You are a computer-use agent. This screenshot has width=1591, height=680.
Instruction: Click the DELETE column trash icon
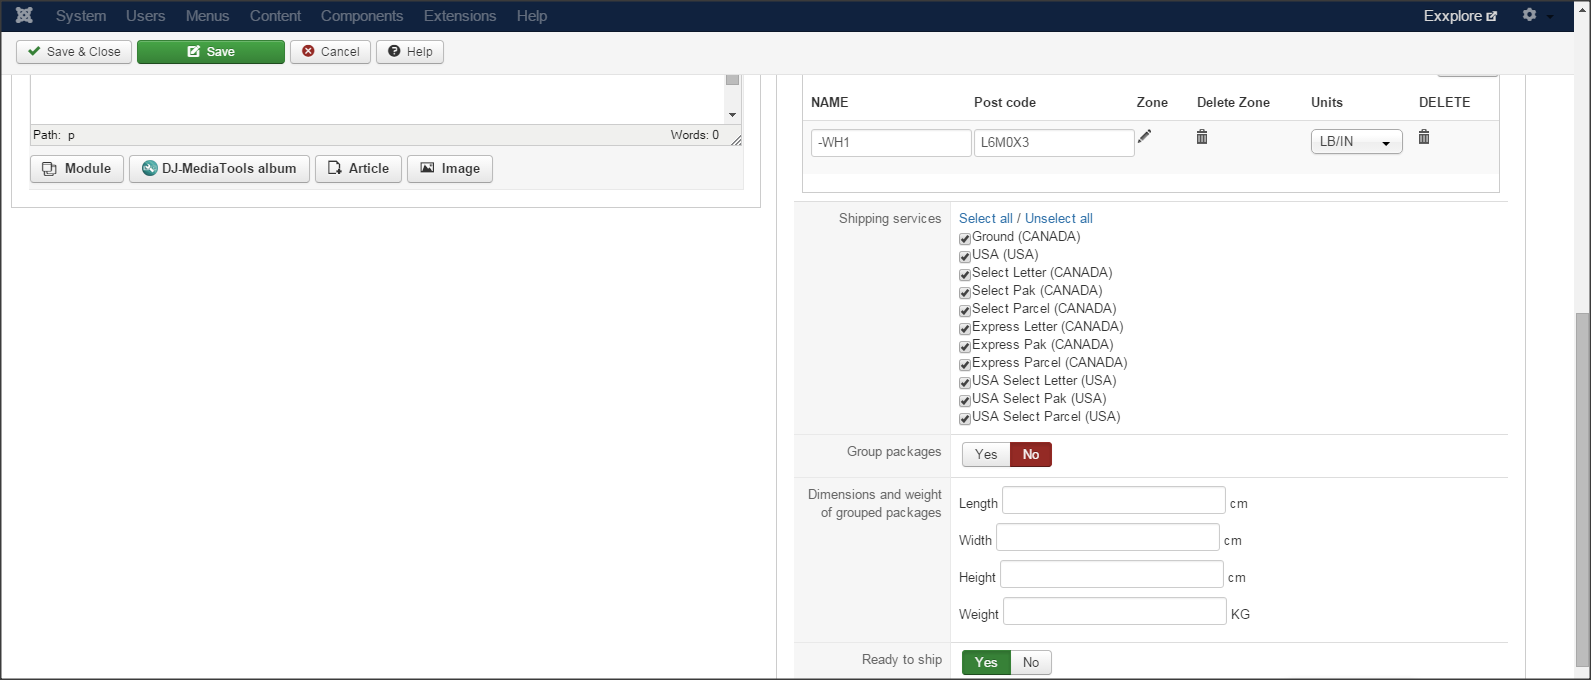click(1424, 137)
